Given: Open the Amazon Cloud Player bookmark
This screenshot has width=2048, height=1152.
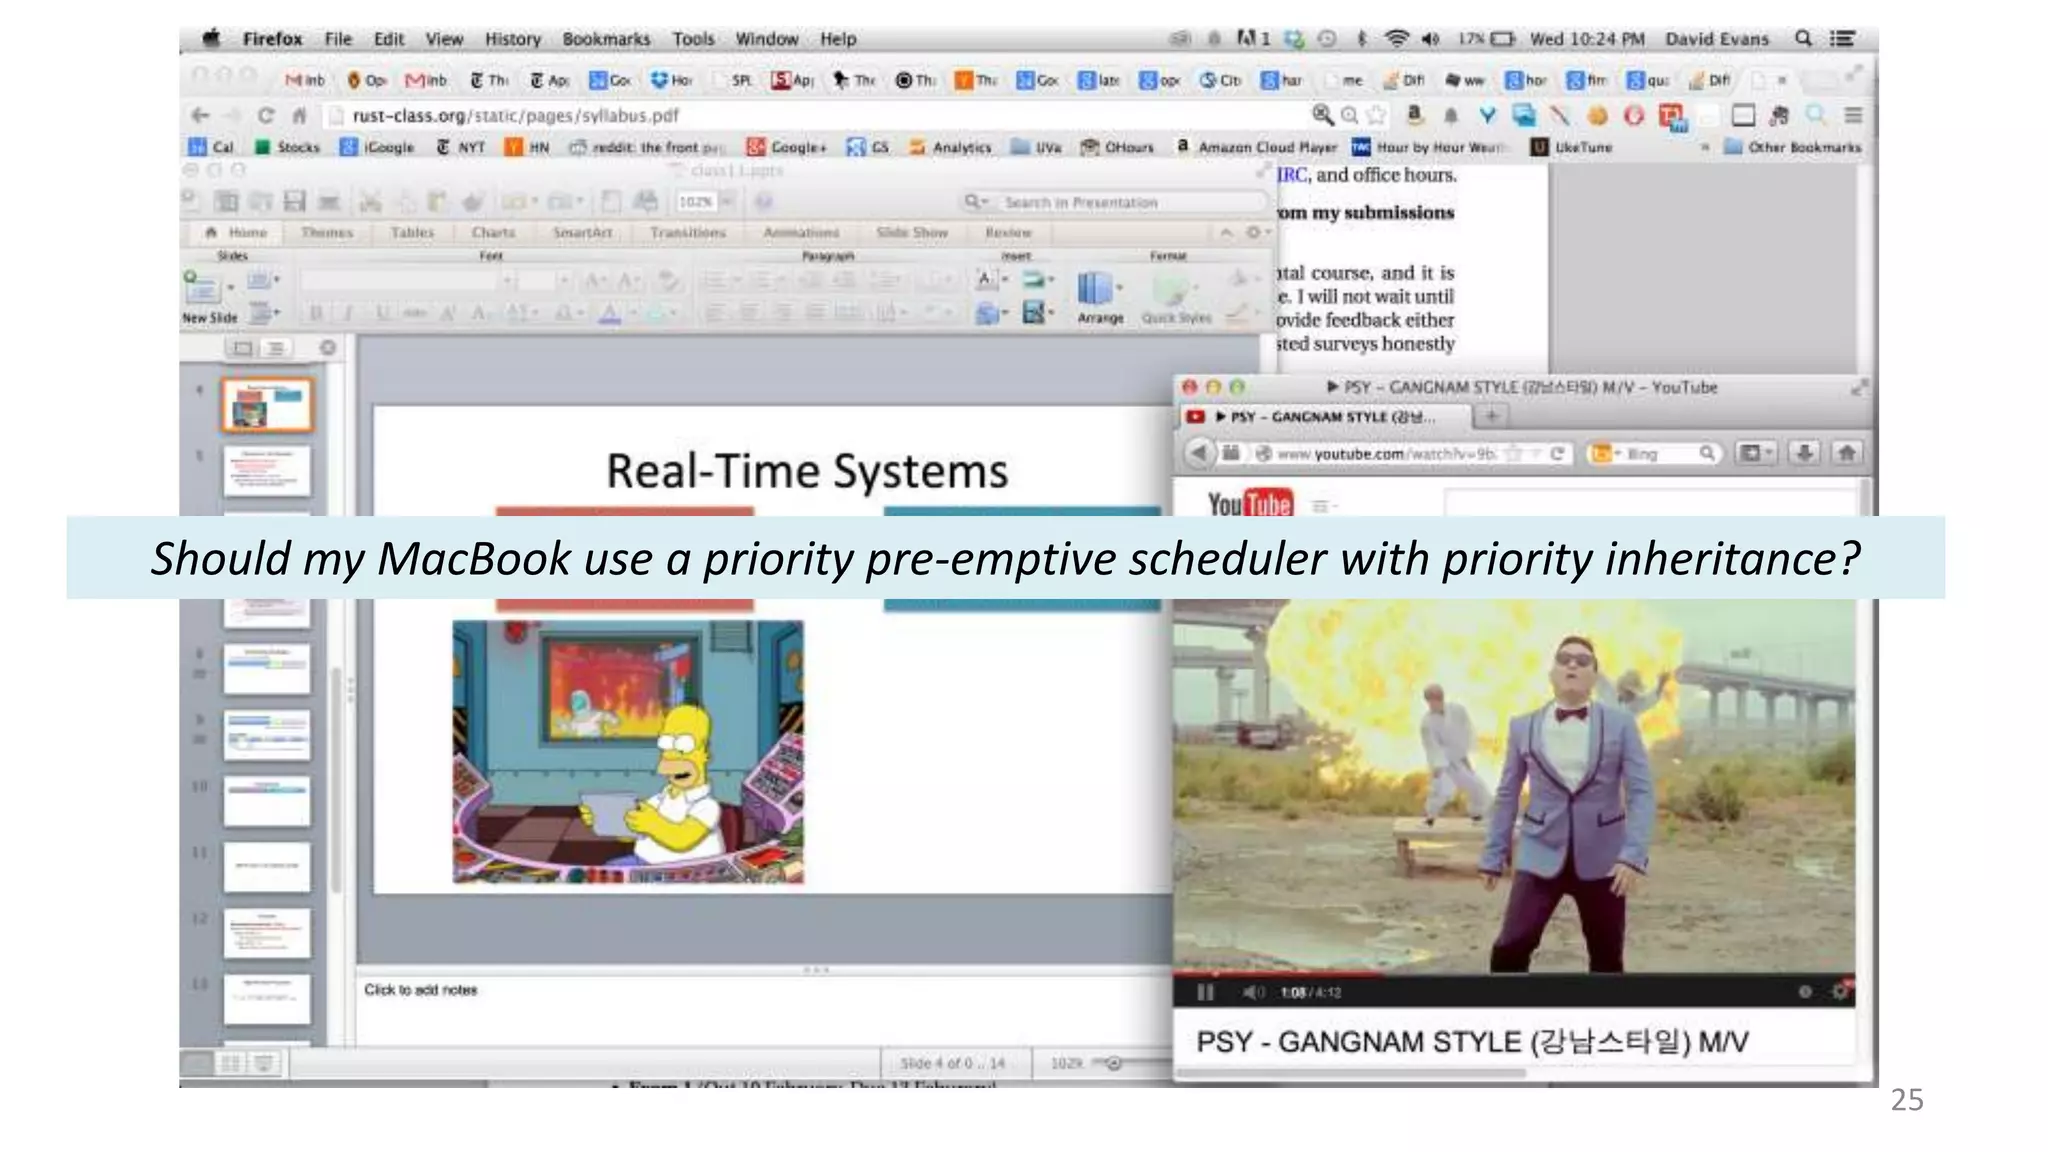Looking at the screenshot, I should pyautogui.click(x=1257, y=147).
